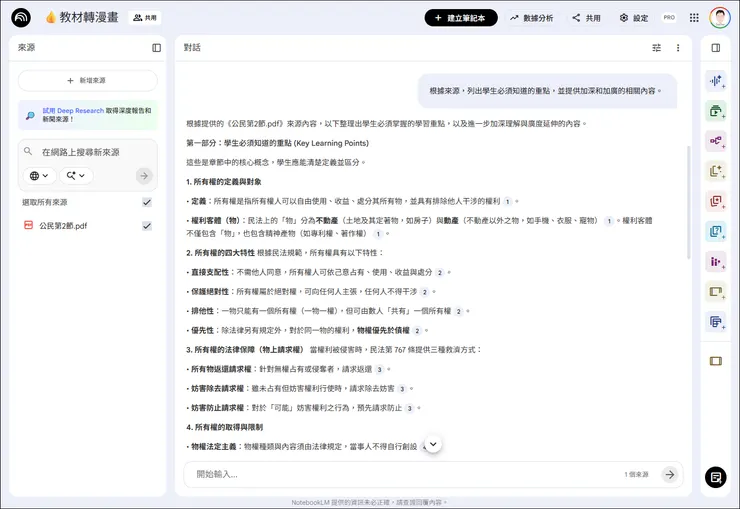Image resolution: width=740 pixels, height=509 pixels.
Task: Click the 來源 panel heading
Action: pos(26,48)
